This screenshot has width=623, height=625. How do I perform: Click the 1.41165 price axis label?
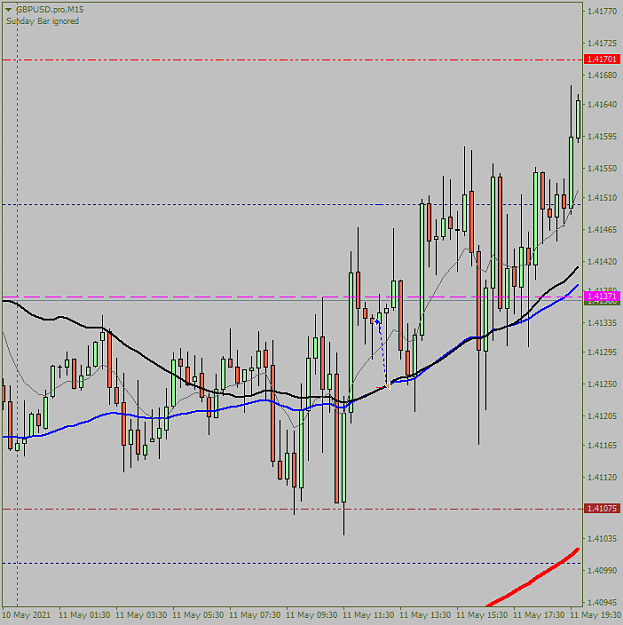[x=602, y=445]
